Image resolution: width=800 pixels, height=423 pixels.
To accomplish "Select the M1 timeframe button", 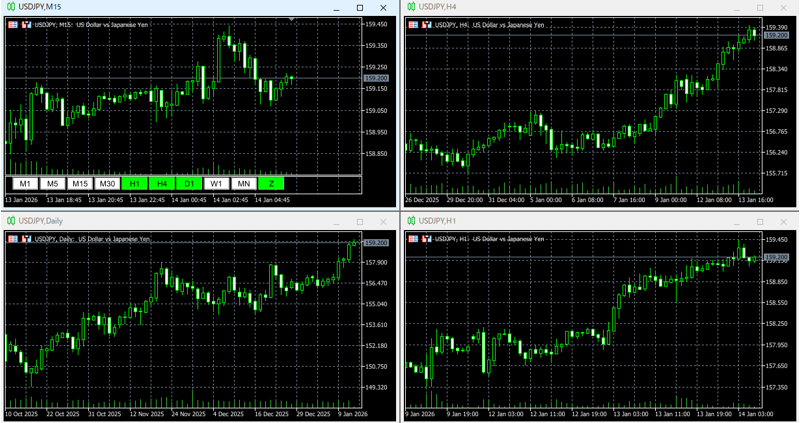I will [26, 184].
